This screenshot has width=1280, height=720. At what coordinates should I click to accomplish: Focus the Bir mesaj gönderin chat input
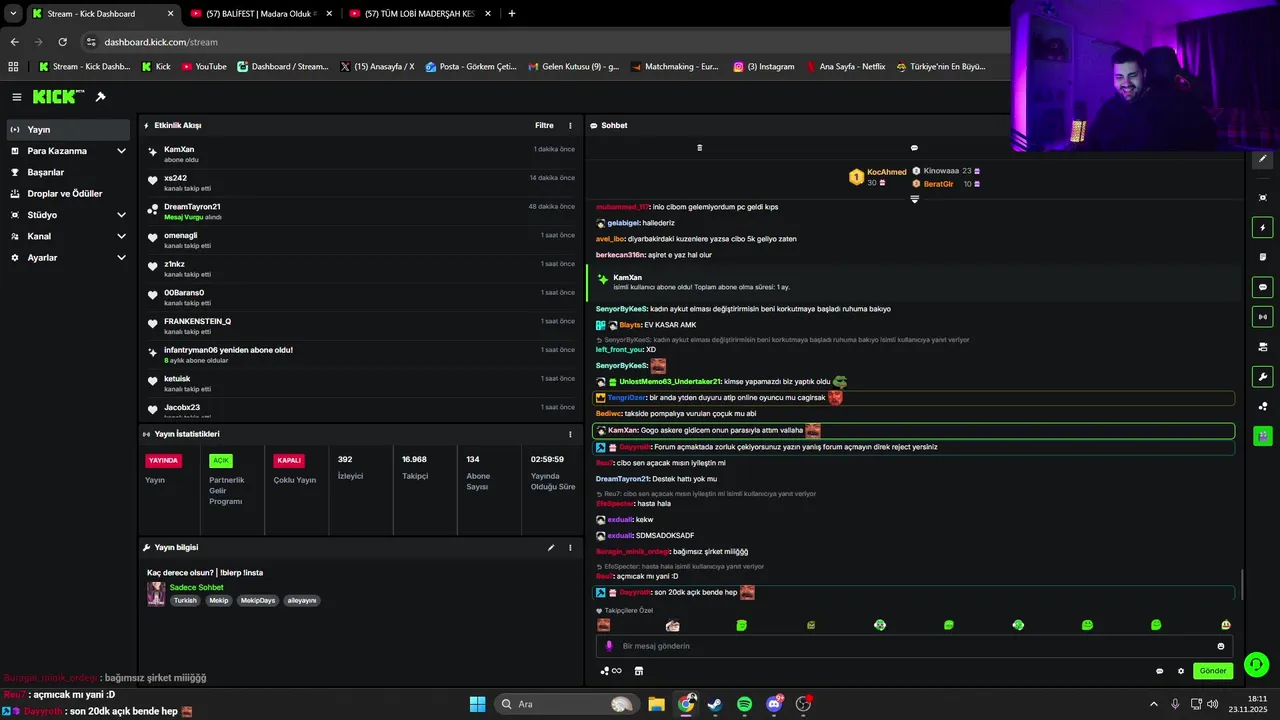pyautogui.click(x=914, y=646)
